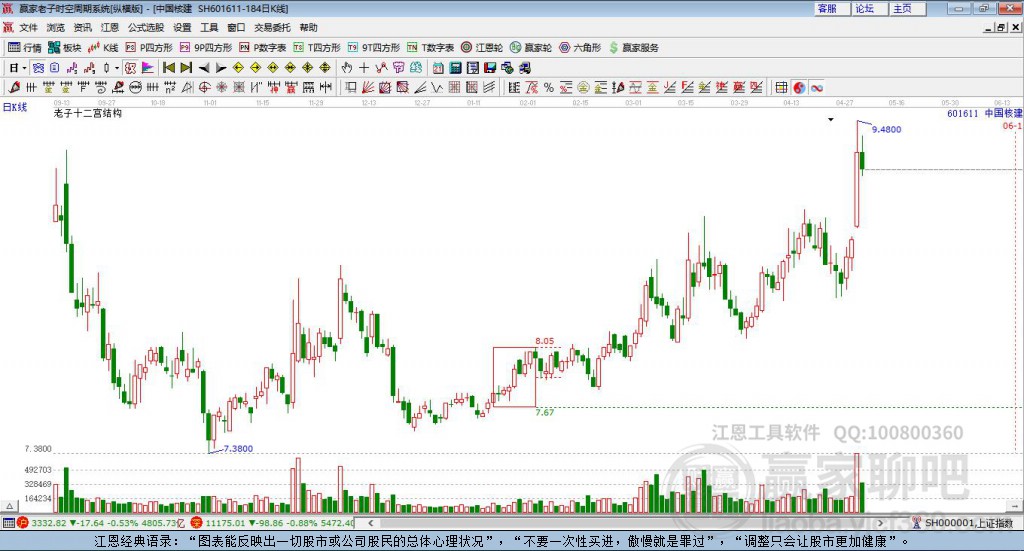Open the calculator icon
The width and height of the screenshot is (1024, 551).
[x=455, y=68]
